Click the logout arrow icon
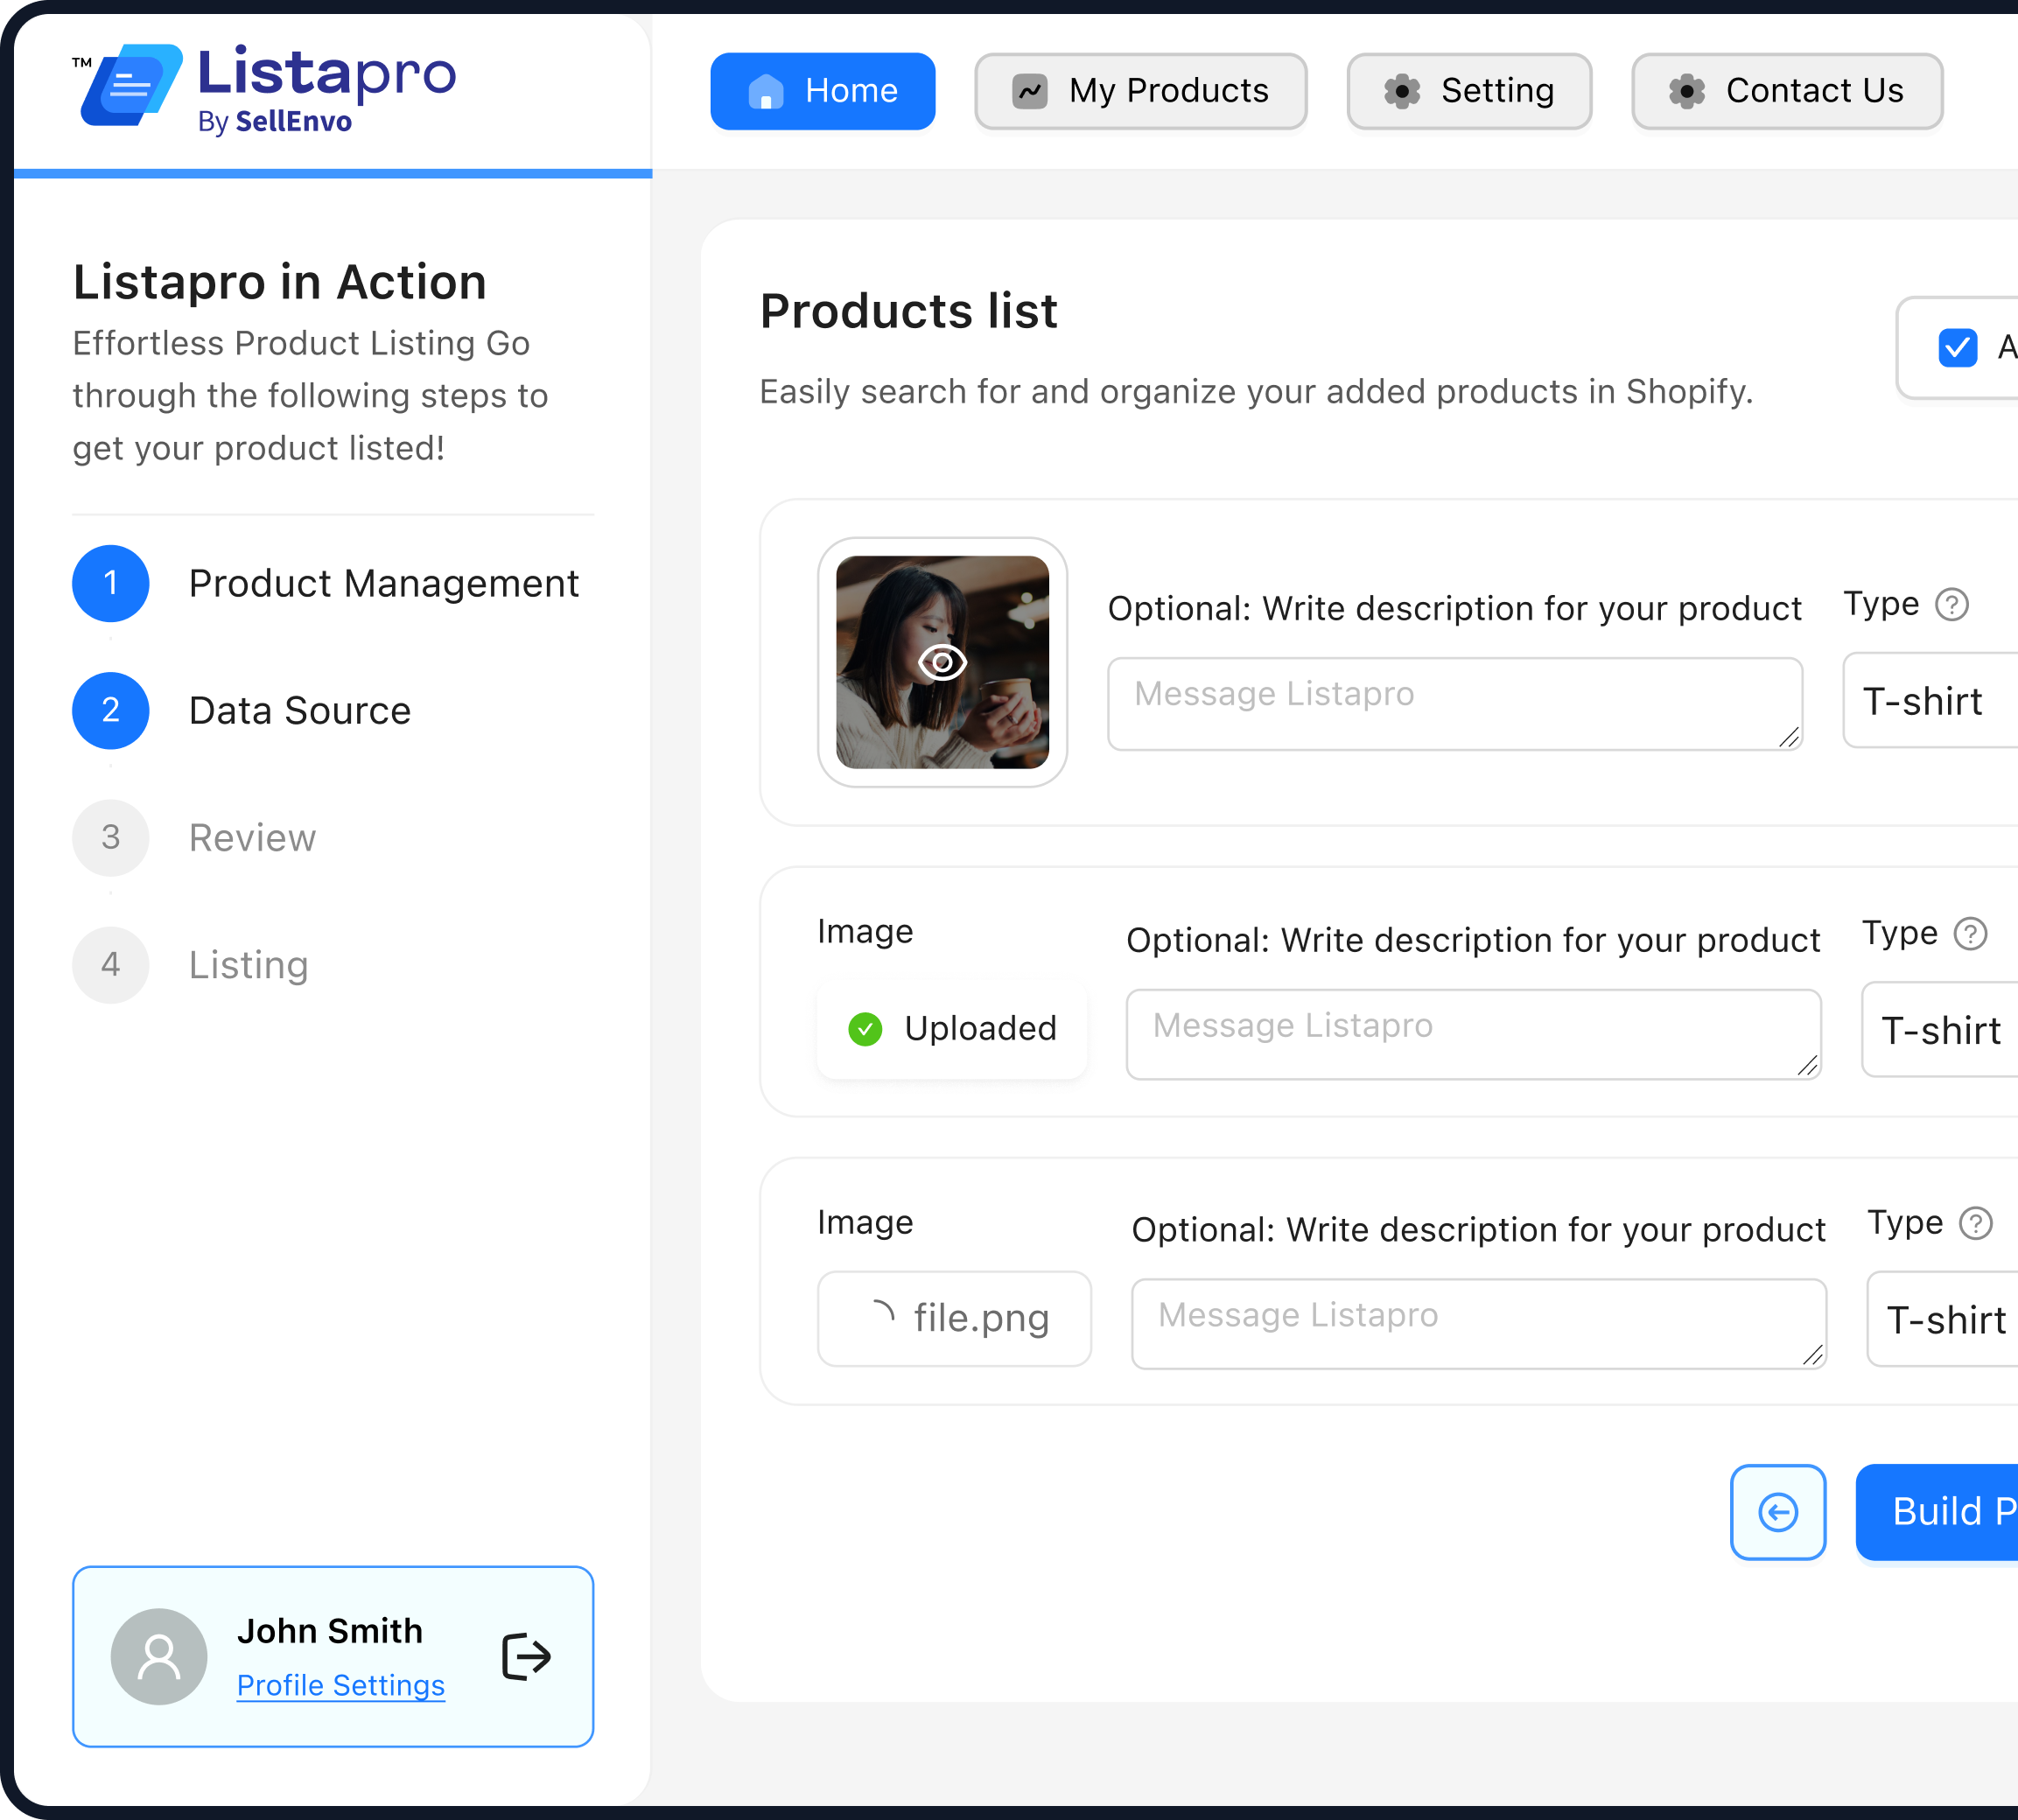Image resolution: width=2018 pixels, height=1820 pixels. (526, 1657)
